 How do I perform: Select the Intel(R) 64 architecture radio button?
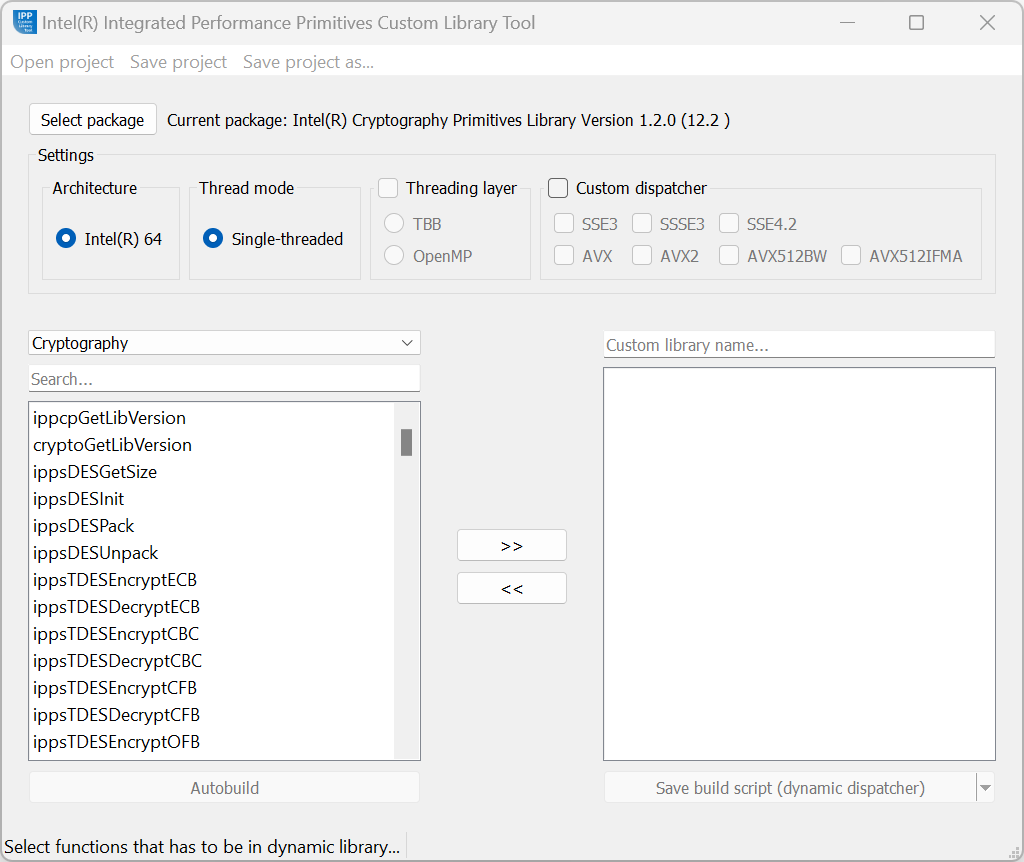(66, 239)
